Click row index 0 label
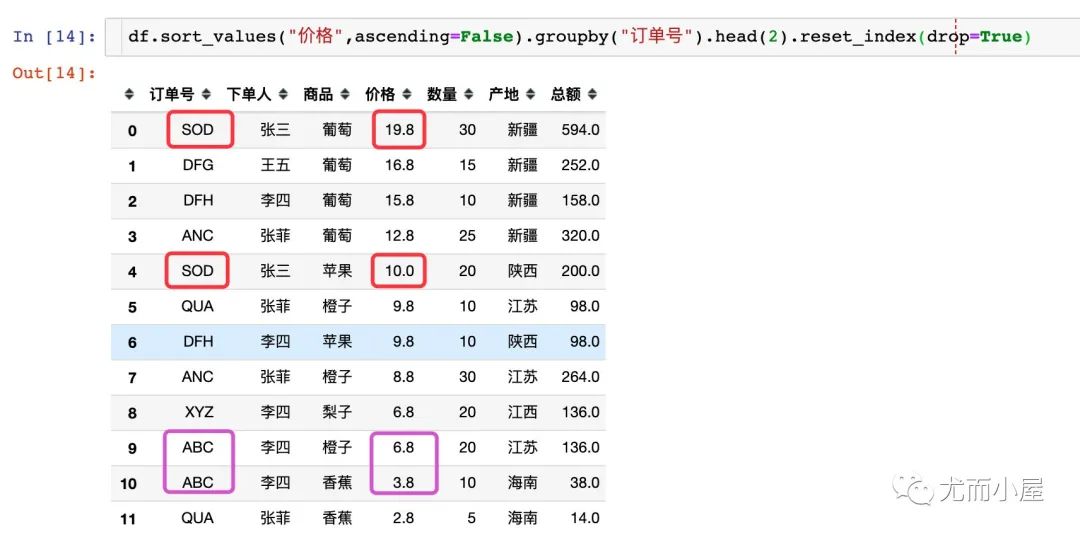The height and width of the screenshot is (537, 1080). (132, 131)
